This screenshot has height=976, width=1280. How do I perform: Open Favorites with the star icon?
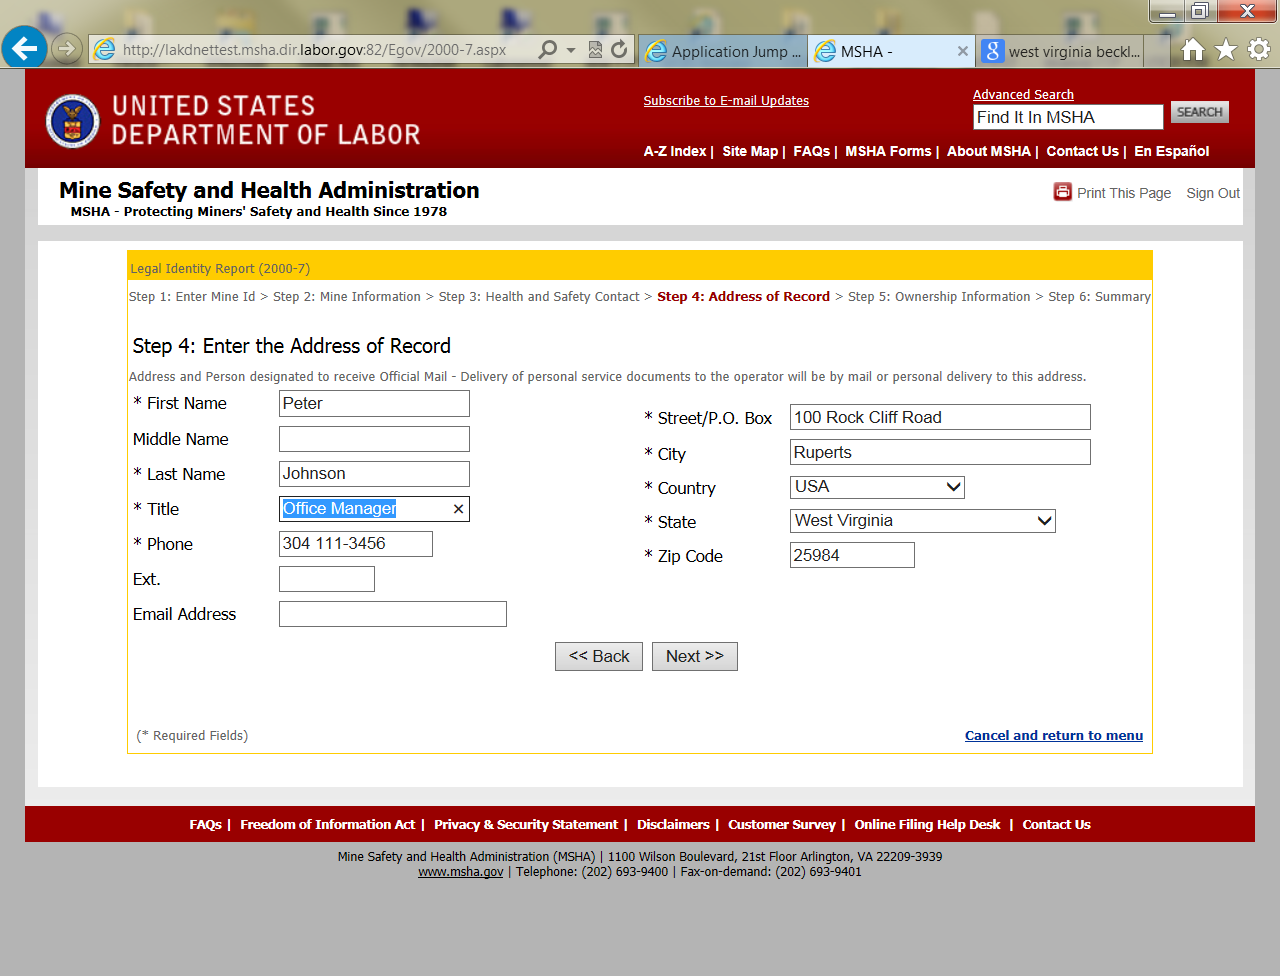(1226, 49)
